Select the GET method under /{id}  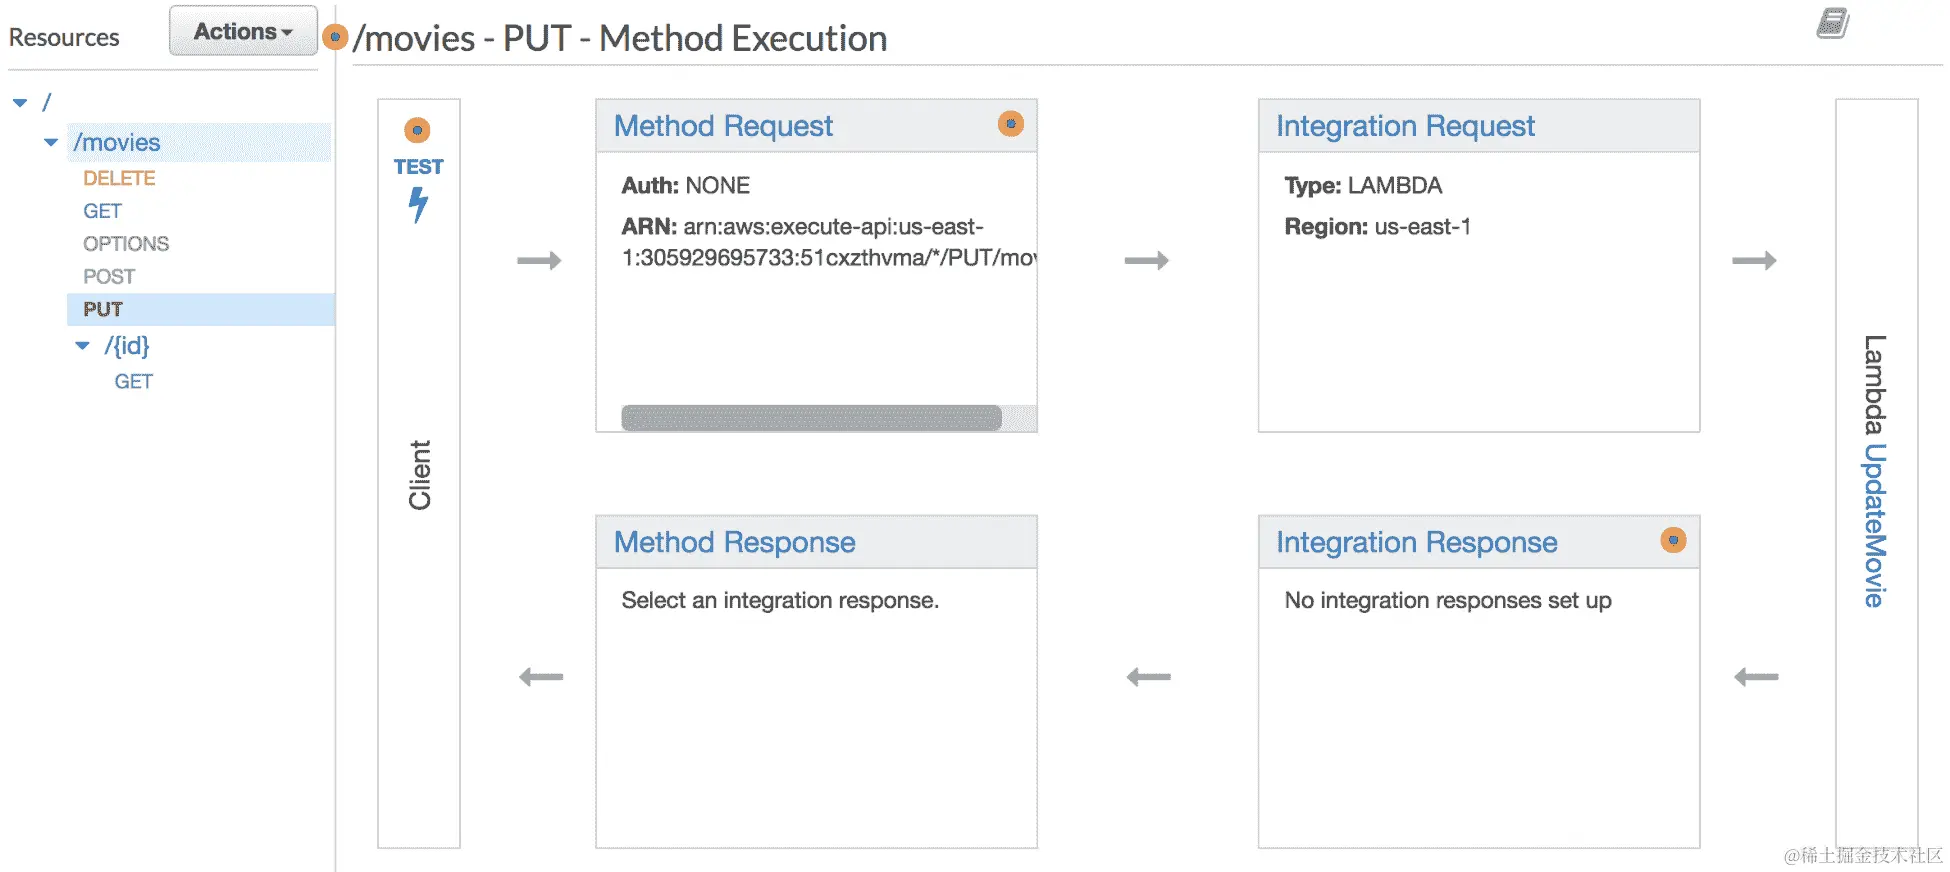tap(133, 382)
